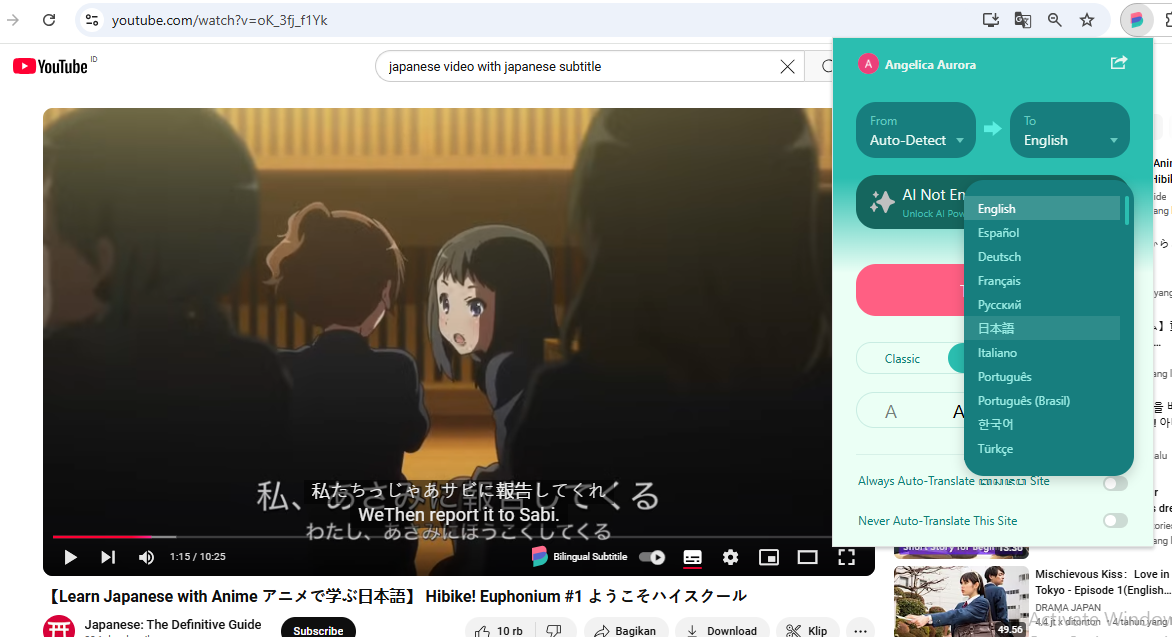This screenshot has height=637, width=1172.
Task: Enter fullscreen using the fullscreen icon
Action: pos(846,557)
